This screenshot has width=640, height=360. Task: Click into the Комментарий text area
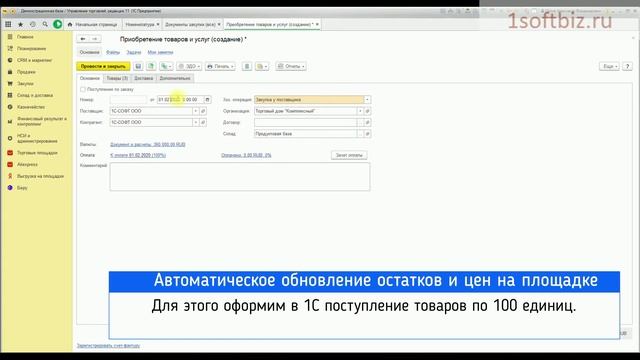coord(240,177)
